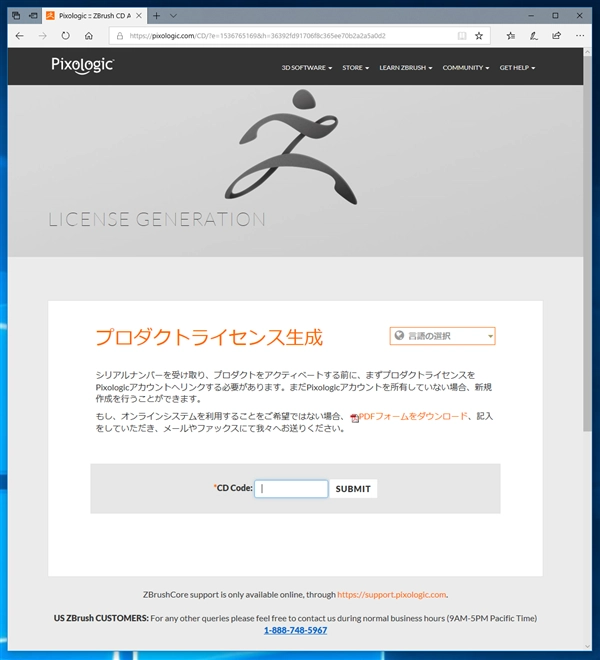
Task: Set these tabs aside
Action: (x=33, y=16)
